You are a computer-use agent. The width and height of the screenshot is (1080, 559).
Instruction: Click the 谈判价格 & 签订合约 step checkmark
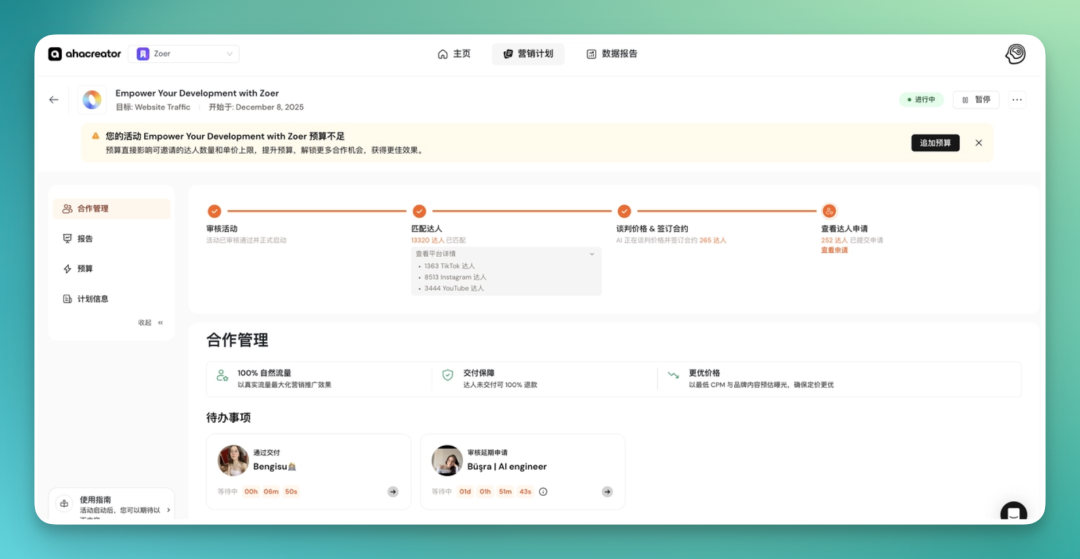click(624, 211)
